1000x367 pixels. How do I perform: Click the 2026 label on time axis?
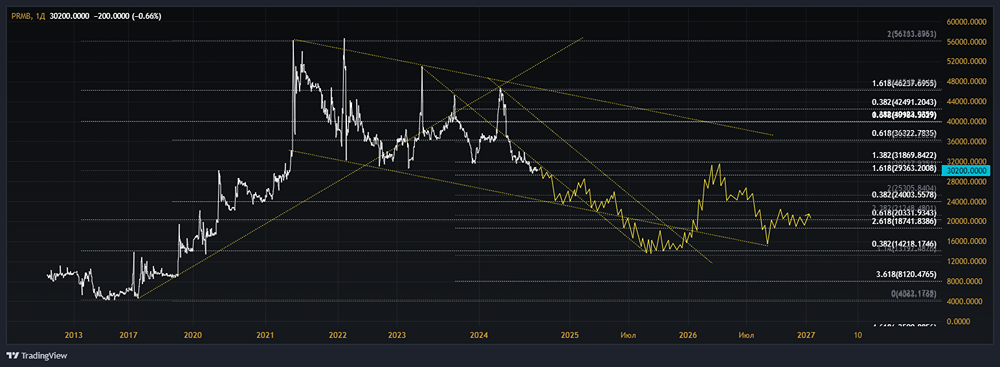(688, 334)
